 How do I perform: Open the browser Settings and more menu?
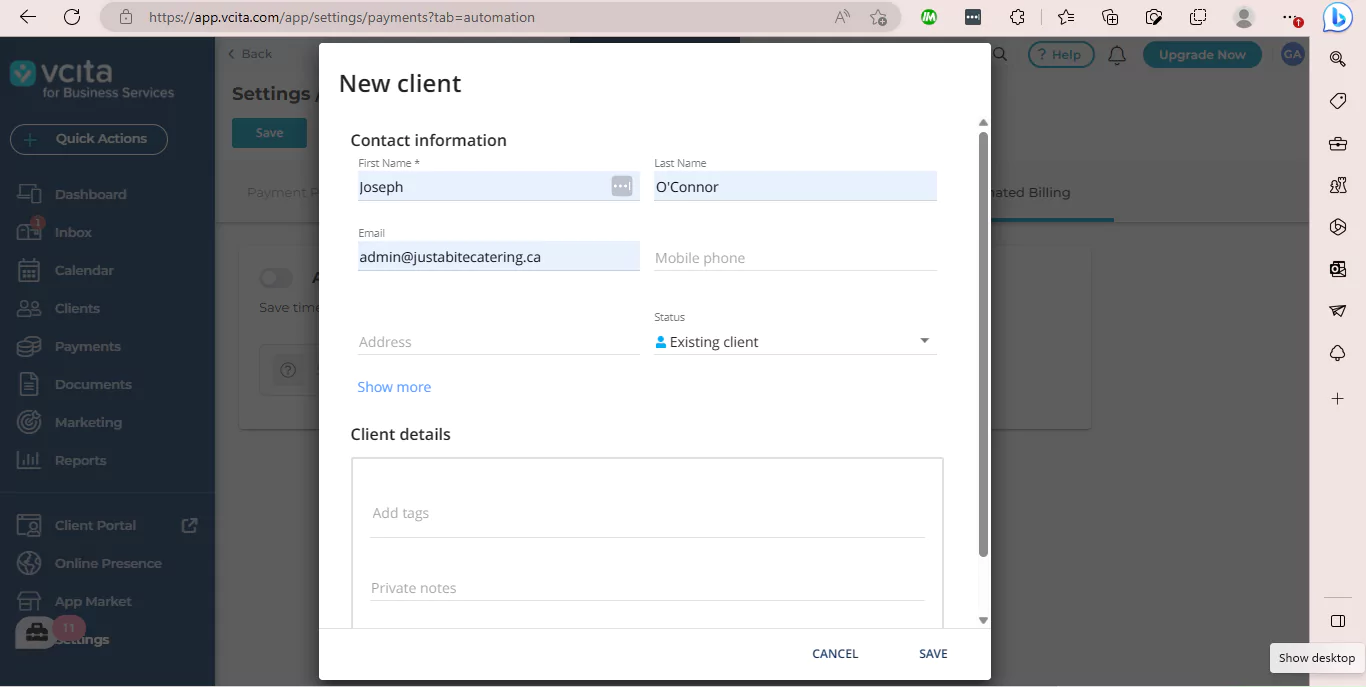coord(1291,17)
